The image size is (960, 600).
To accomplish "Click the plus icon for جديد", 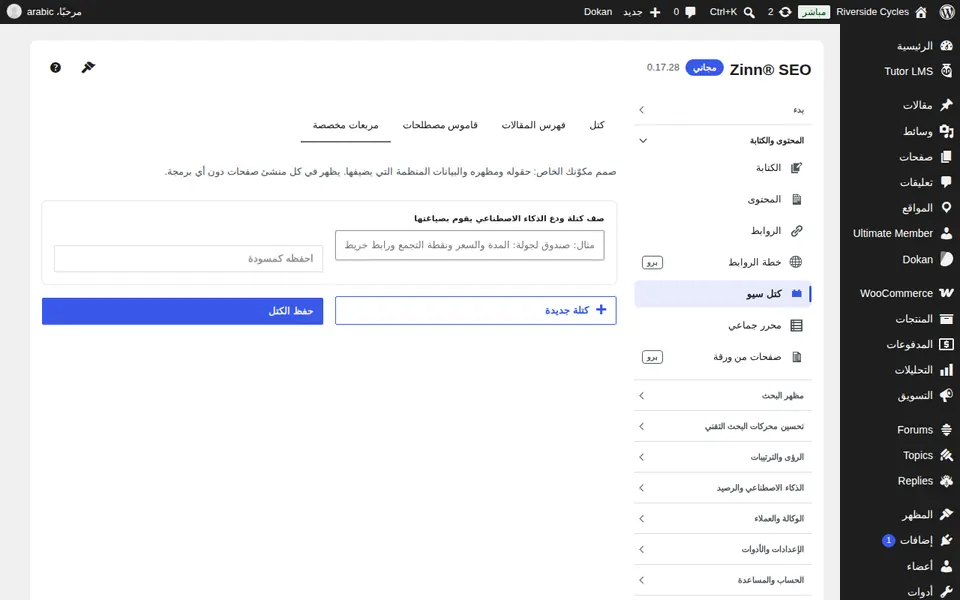I will point(655,12).
